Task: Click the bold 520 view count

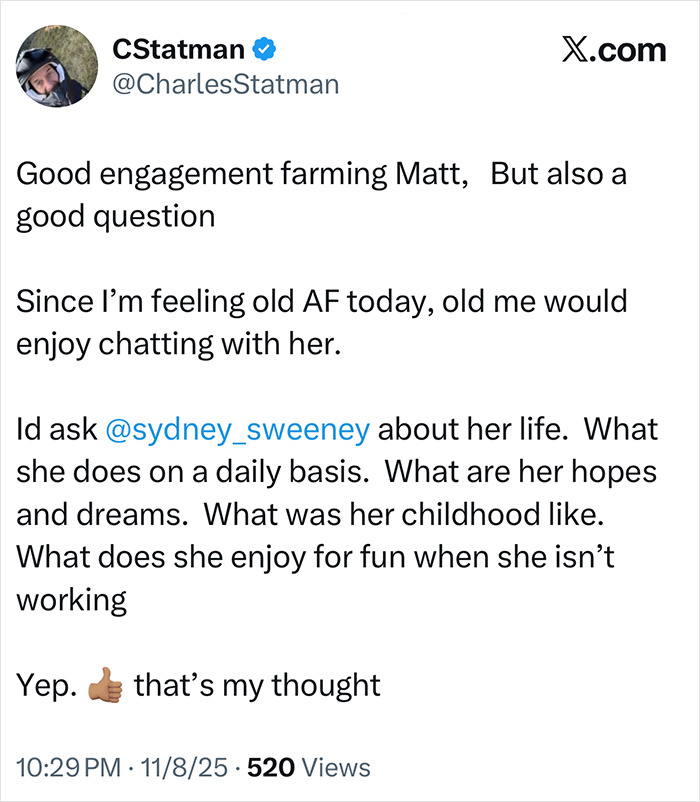Action: [x=269, y=768]
